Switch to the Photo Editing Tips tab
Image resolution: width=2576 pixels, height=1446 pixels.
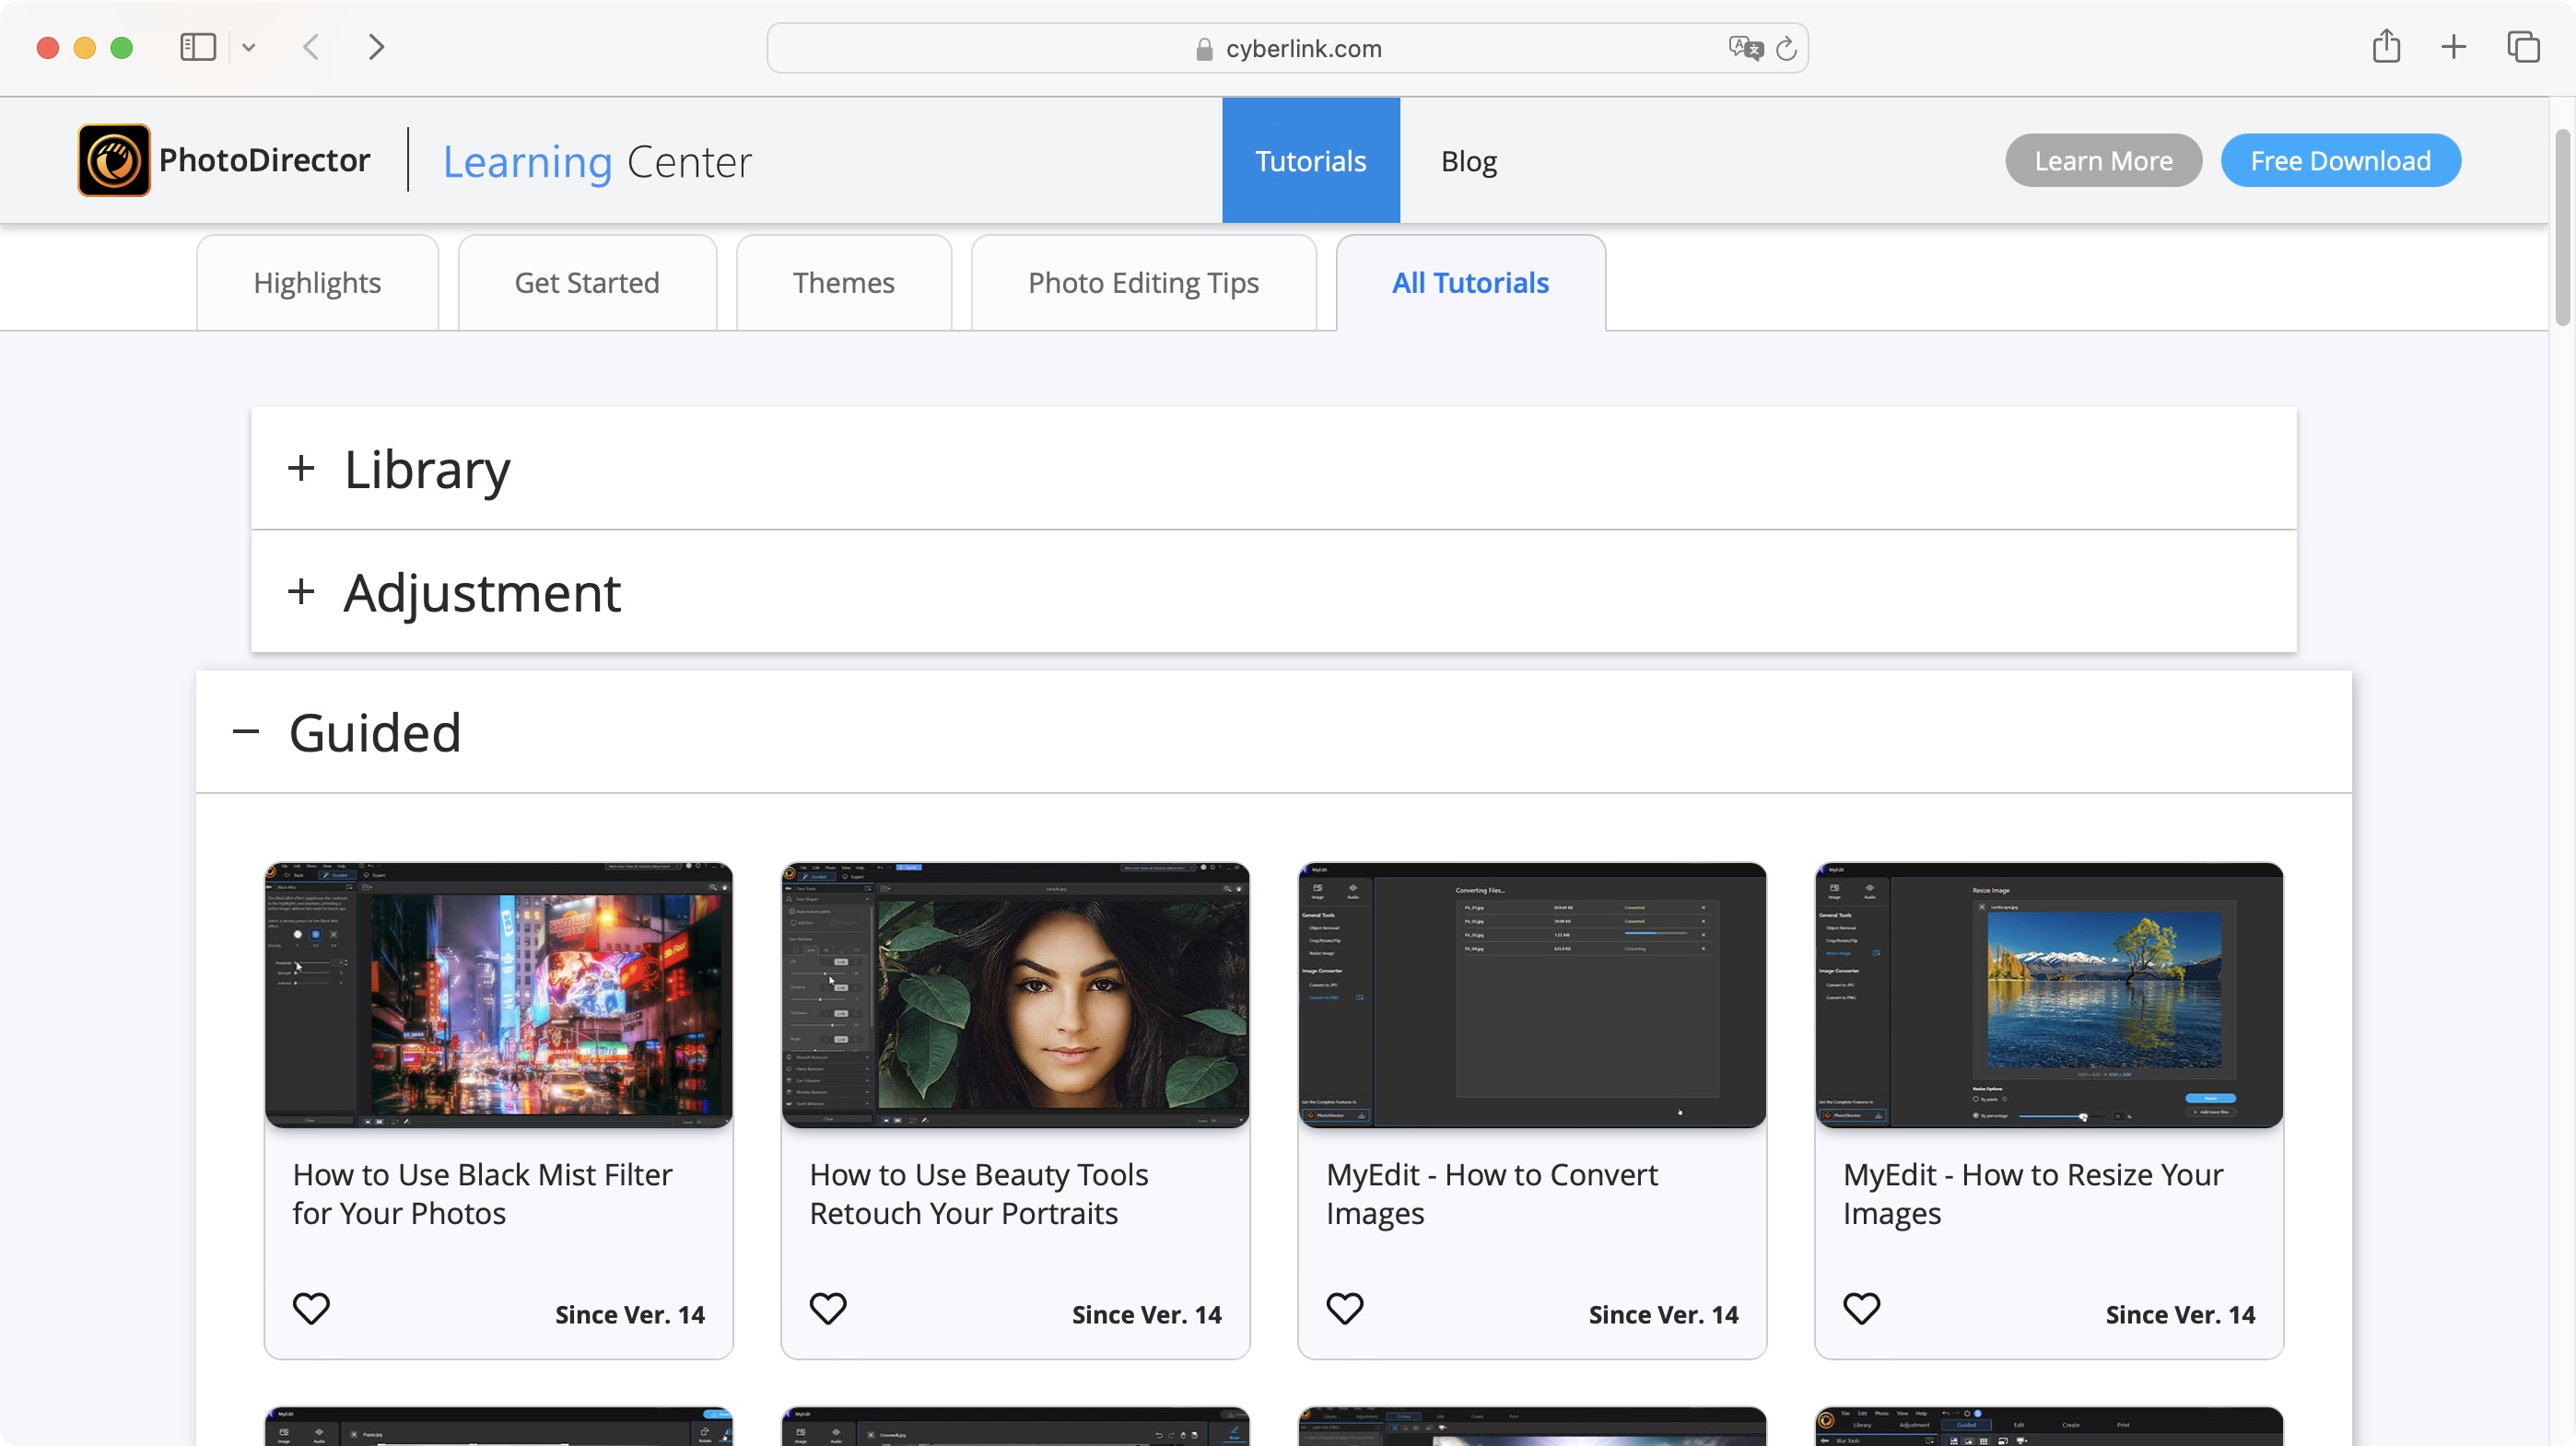[1143, 281]
